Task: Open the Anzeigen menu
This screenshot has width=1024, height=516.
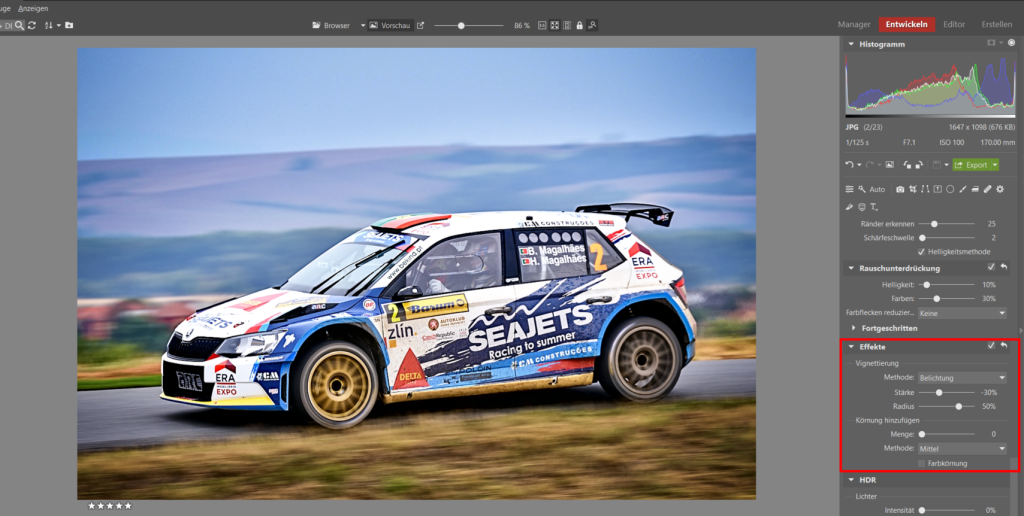Action: (x=33, y=8)
